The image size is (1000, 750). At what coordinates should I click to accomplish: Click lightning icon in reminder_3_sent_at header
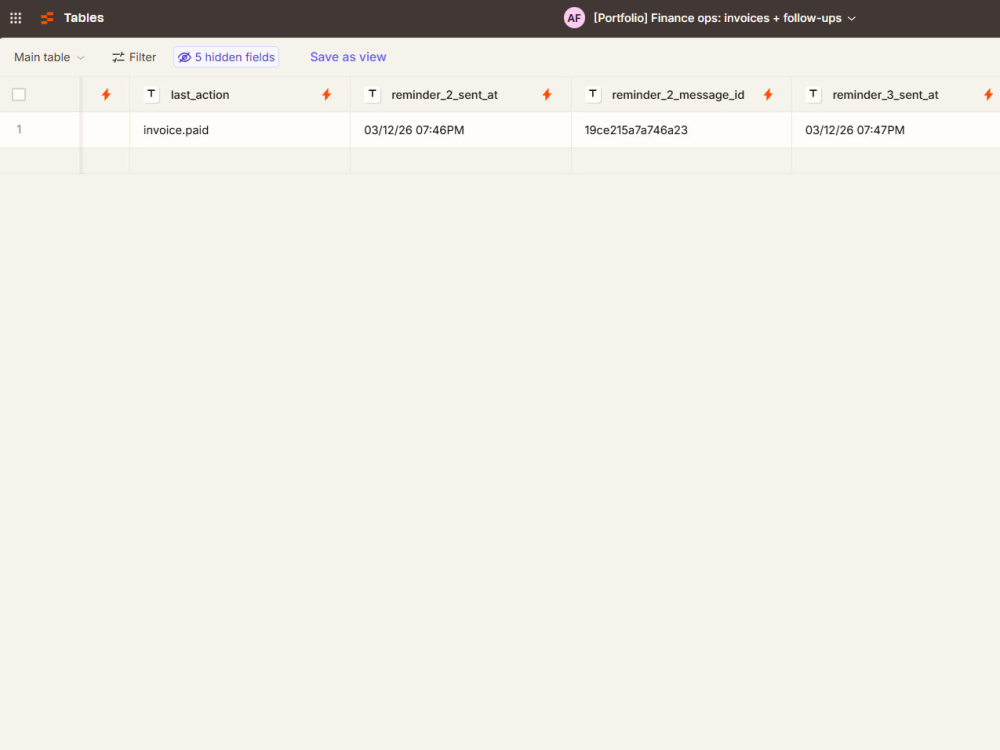tap(988, 94)
